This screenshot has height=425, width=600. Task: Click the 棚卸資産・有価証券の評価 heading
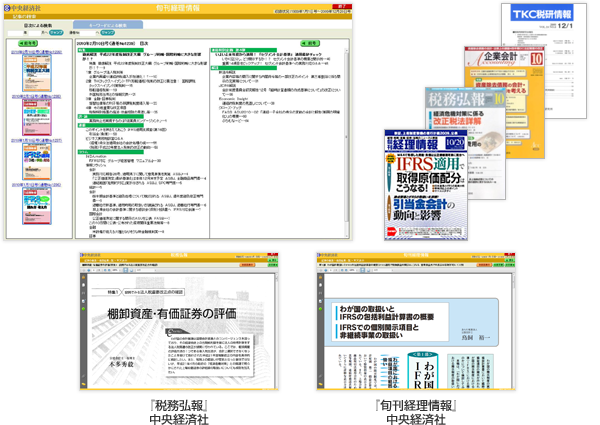[x=171, y=314]
